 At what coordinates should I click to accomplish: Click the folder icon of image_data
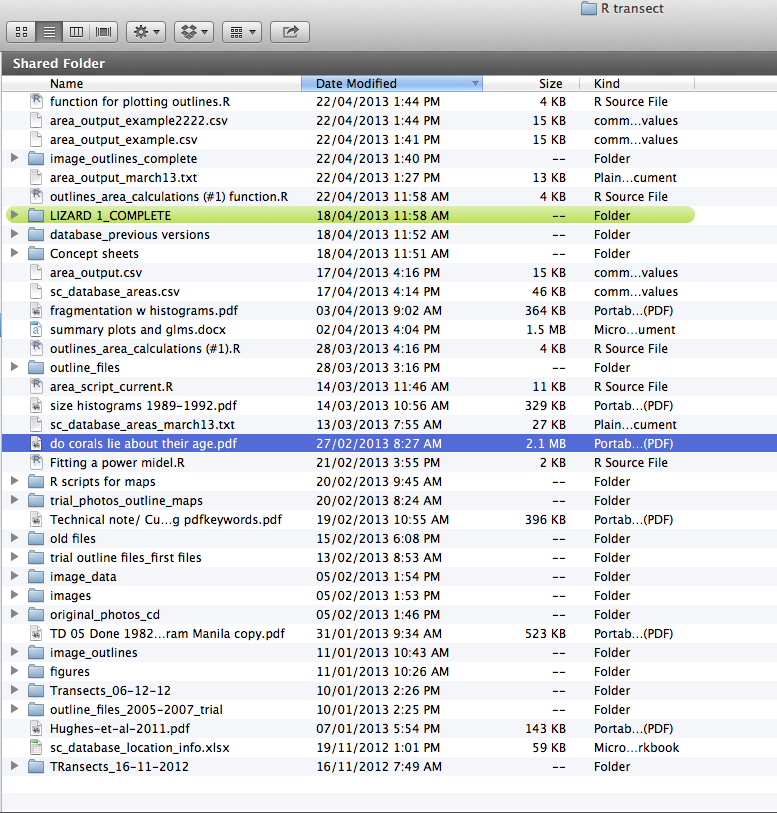point(36,576)
